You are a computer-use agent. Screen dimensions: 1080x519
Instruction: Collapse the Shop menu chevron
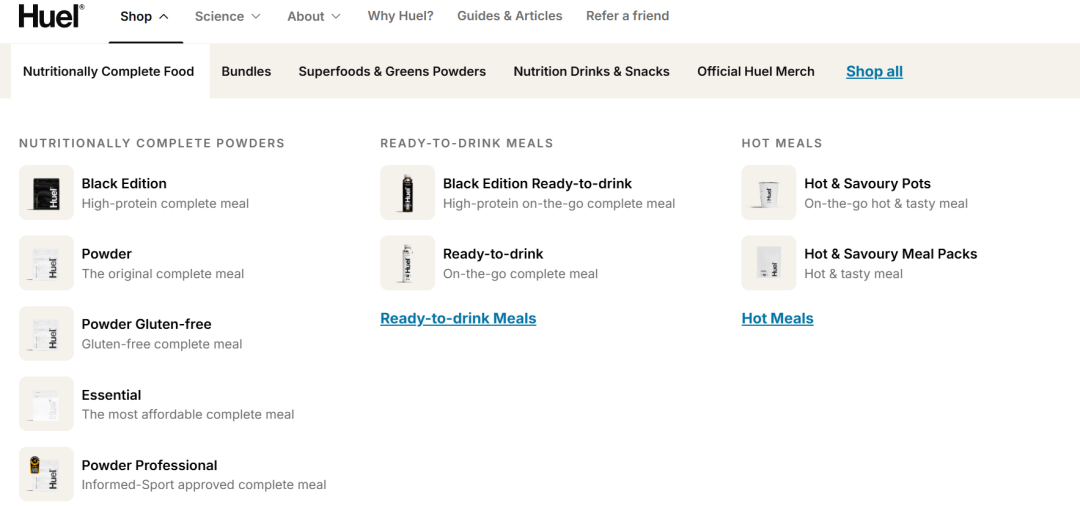click(x=164, y=17)
